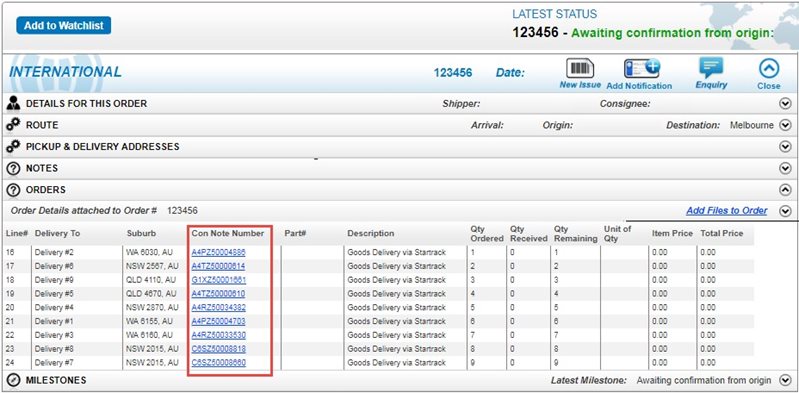The image size is (799, 393).
Task: Open the Enquiry speech bubble icon
Action: 711,68
